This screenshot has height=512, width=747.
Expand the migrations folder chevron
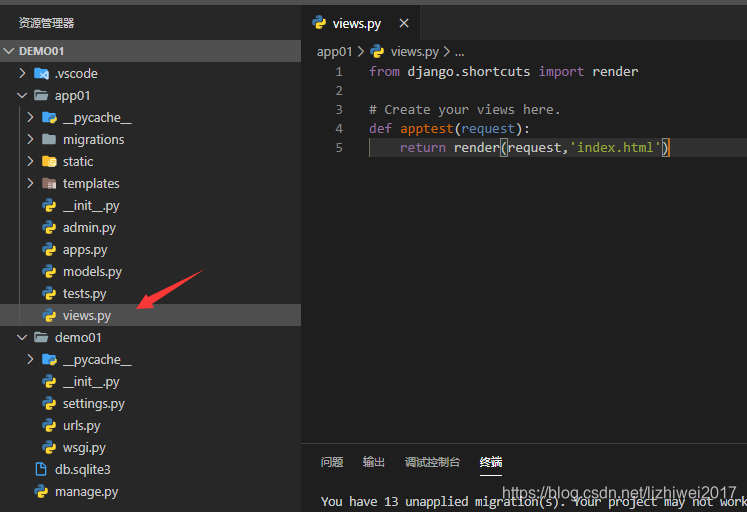coord(30,139)
